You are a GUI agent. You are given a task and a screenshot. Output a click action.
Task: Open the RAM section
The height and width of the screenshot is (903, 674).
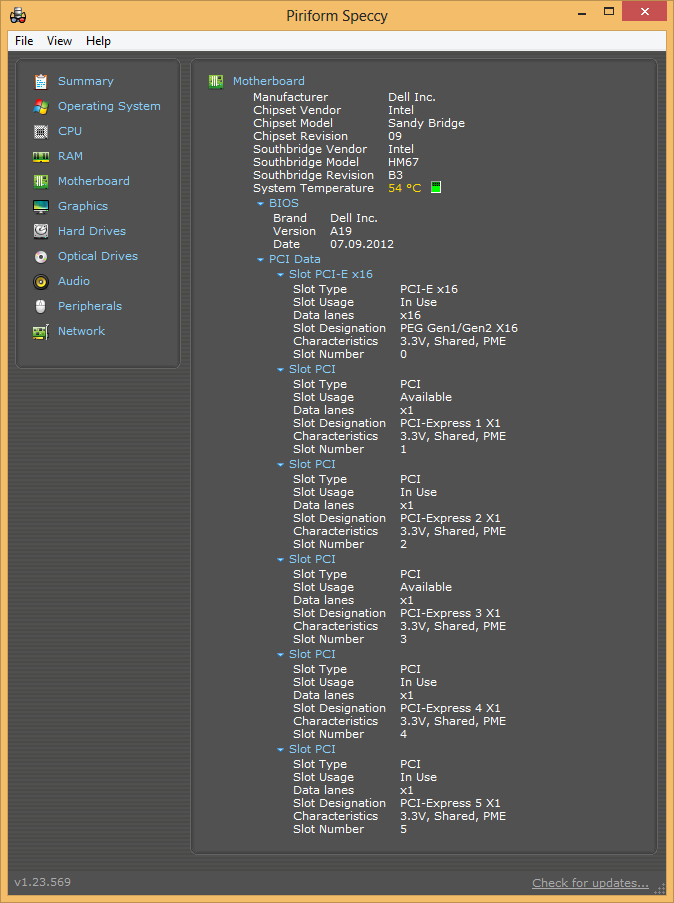point(70,156)
